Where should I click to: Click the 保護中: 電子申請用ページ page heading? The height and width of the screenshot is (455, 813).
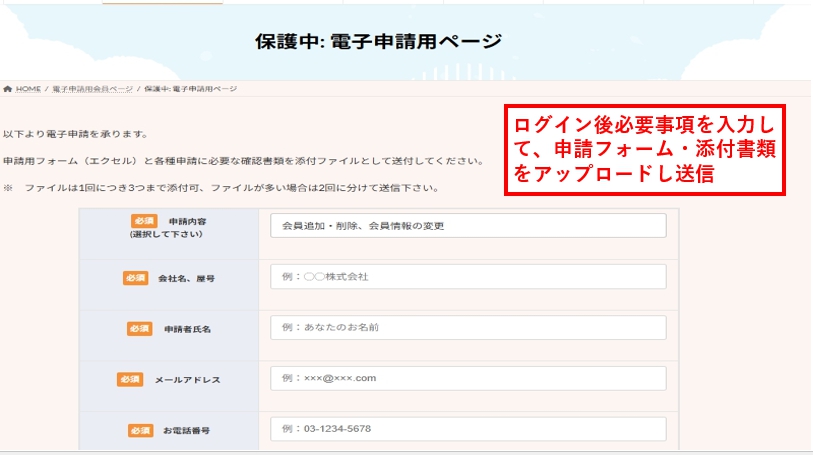(x=378, y=41)
